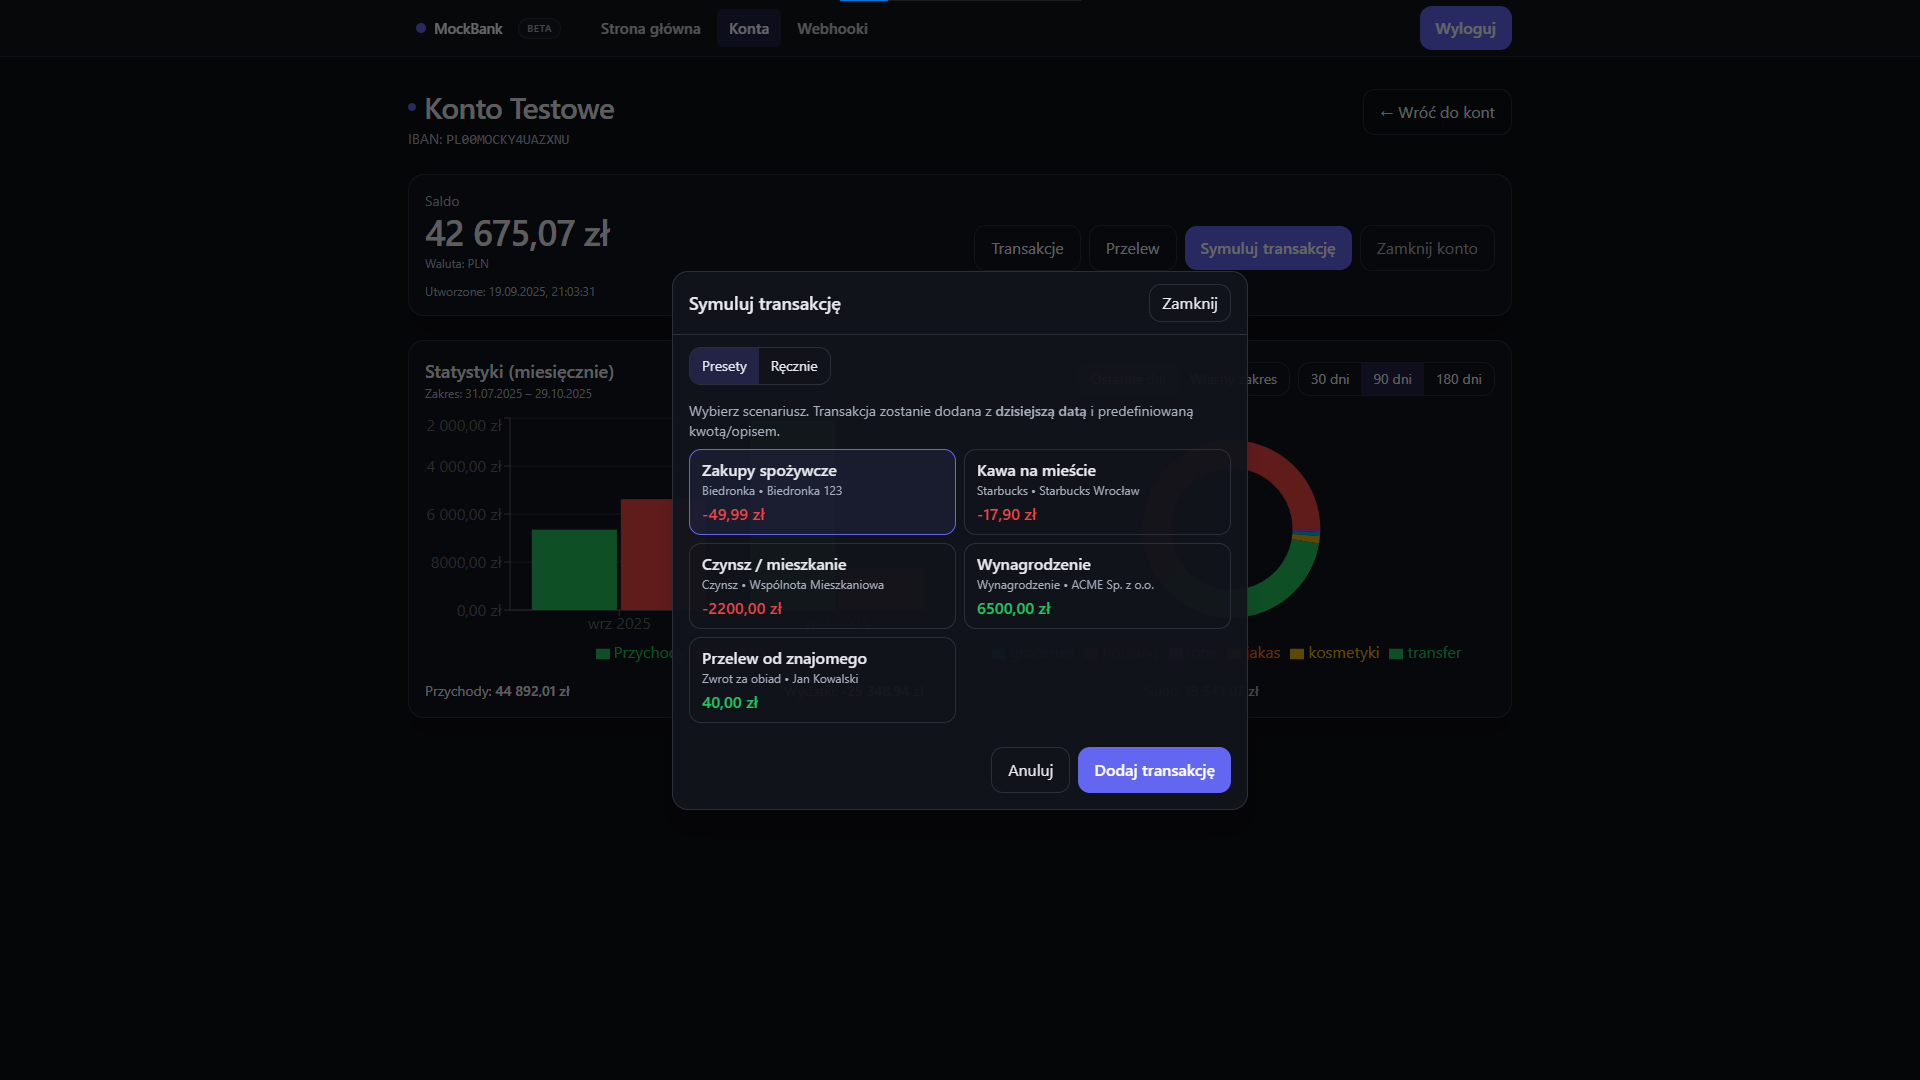
Task: Switch to the Ręcznie tab
Action: pyautogui.click(x=794, y=366)
